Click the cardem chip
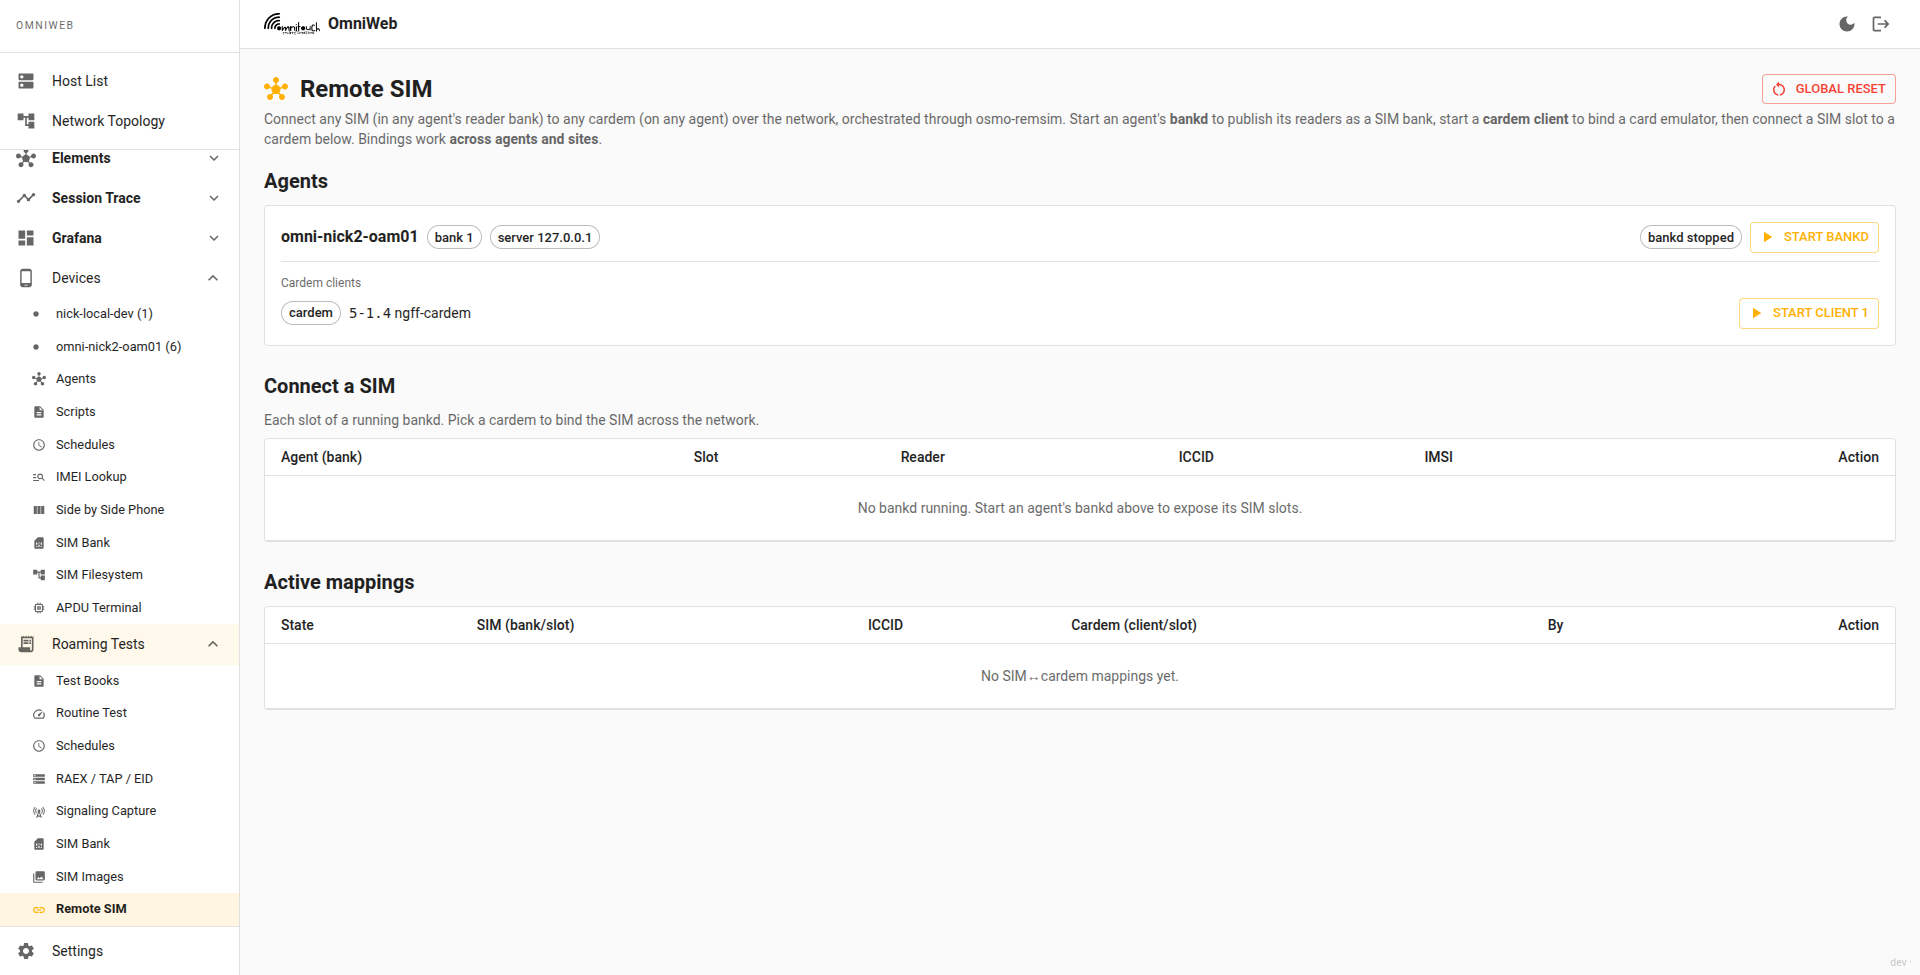This screenshot has width=1920, height=975. click(x=311, y=313)
